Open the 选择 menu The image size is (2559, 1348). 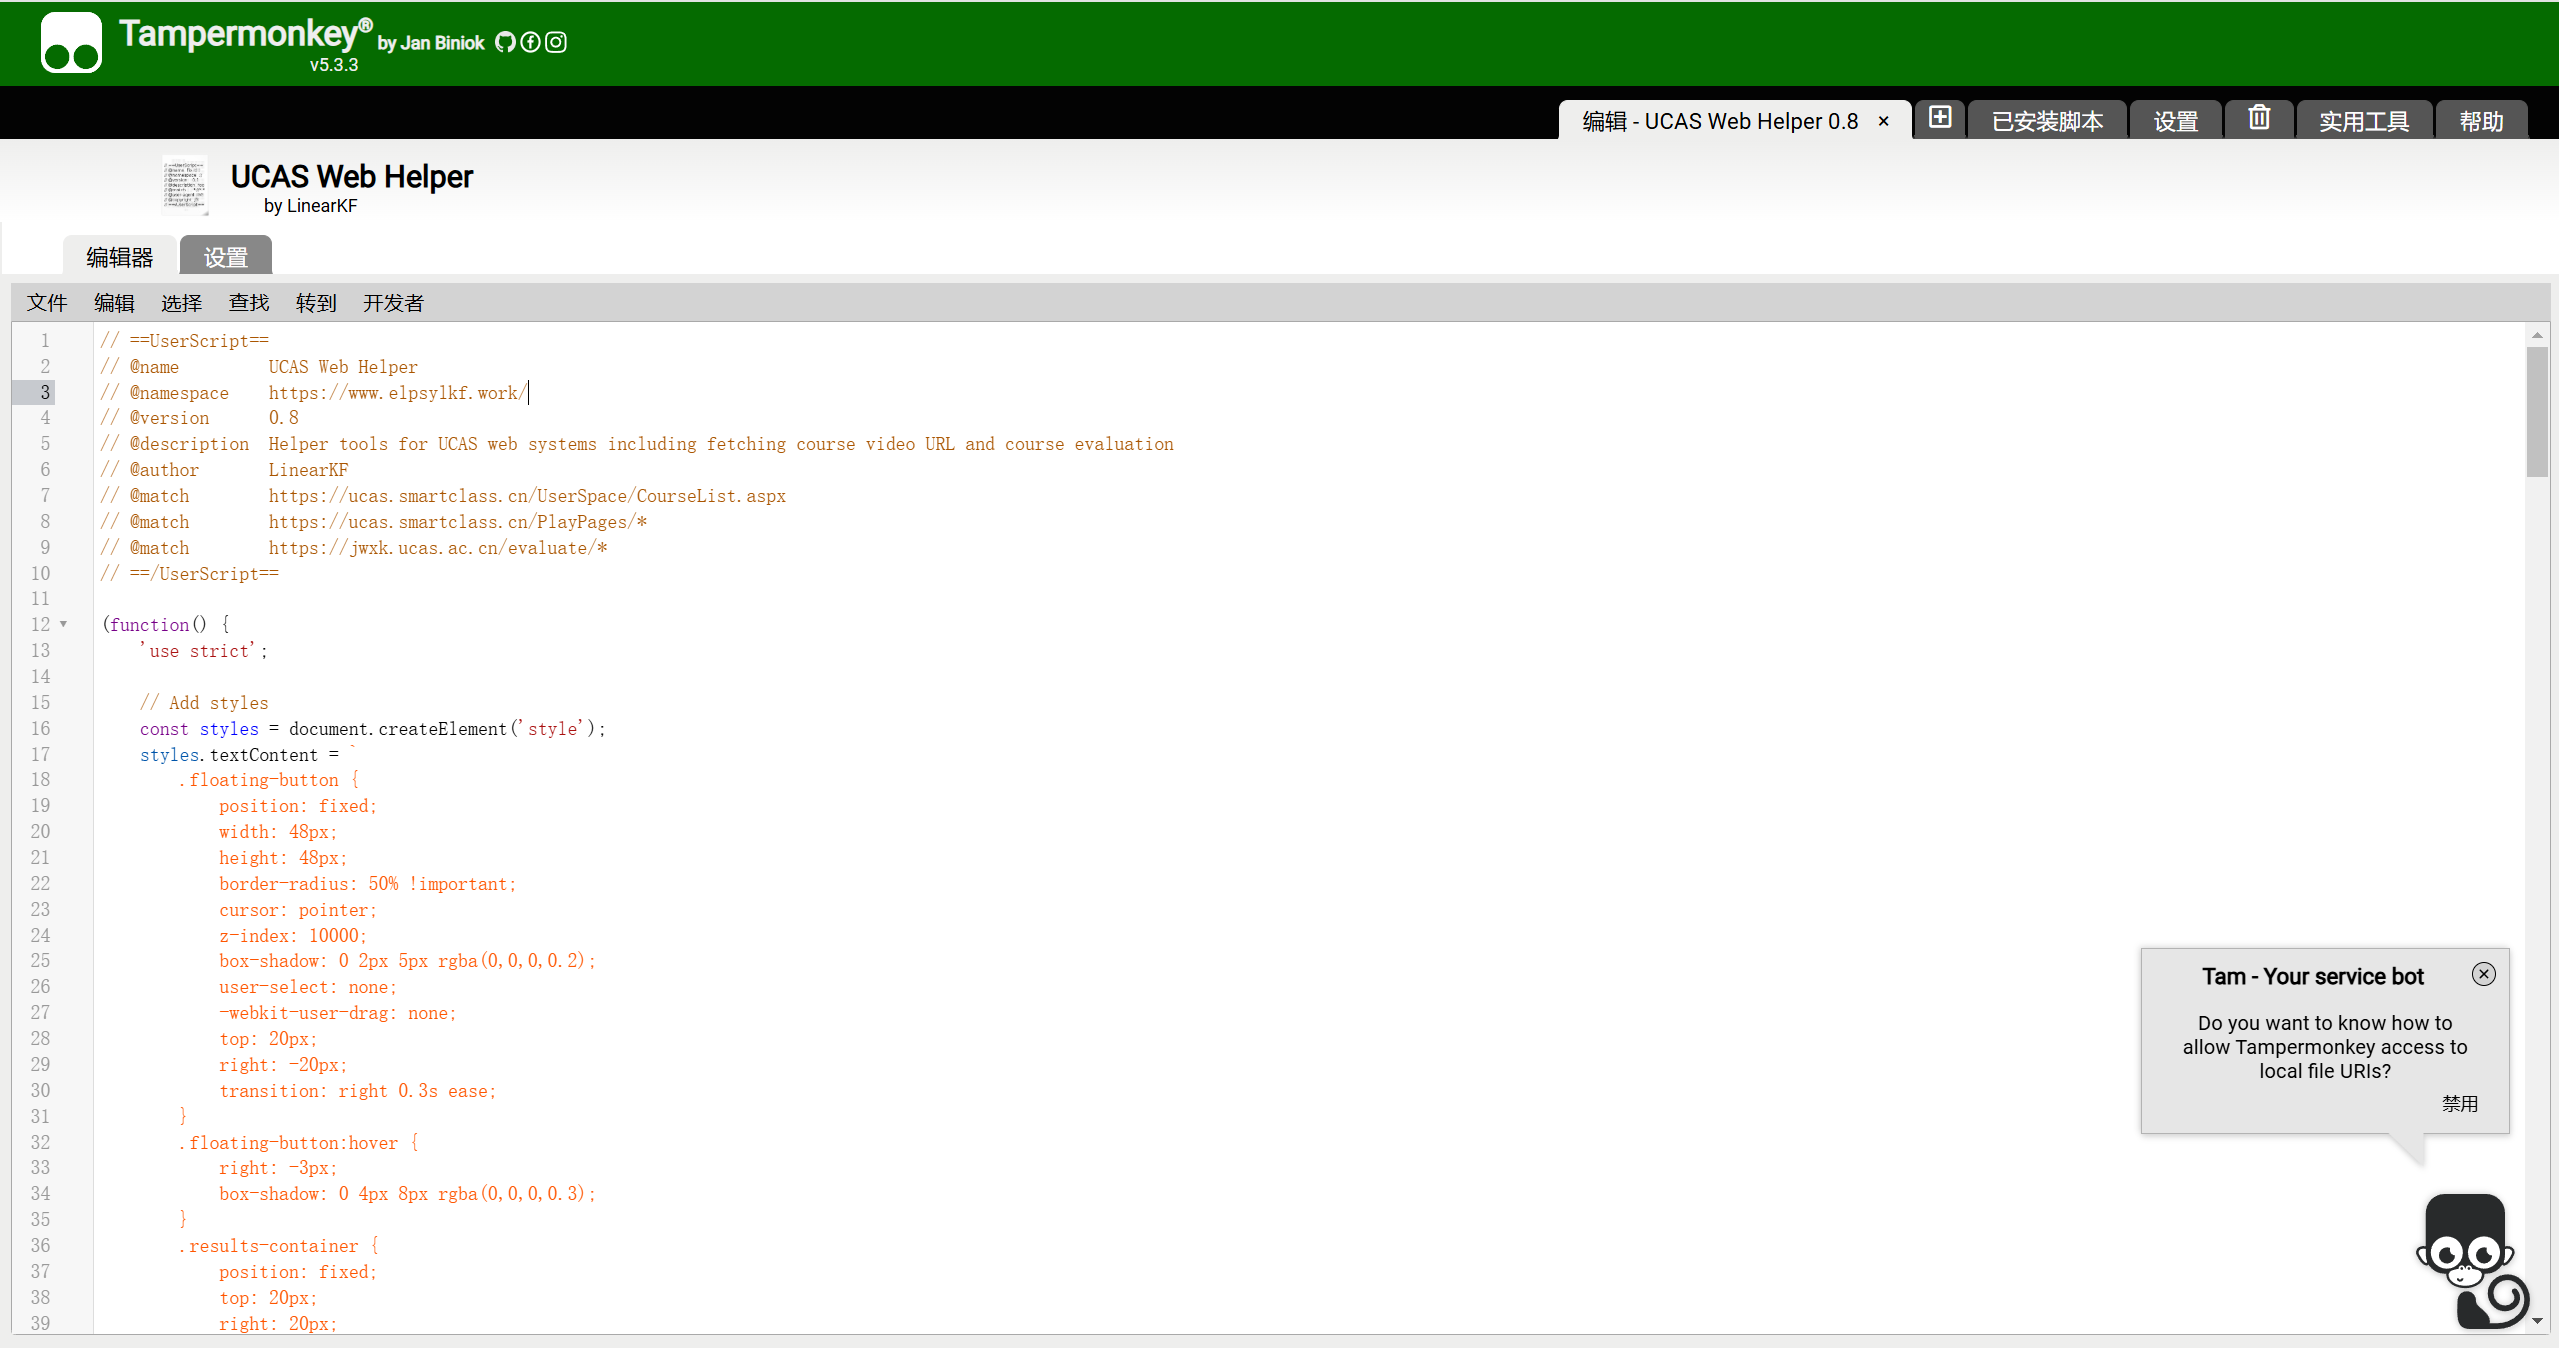tap(181, 303)
